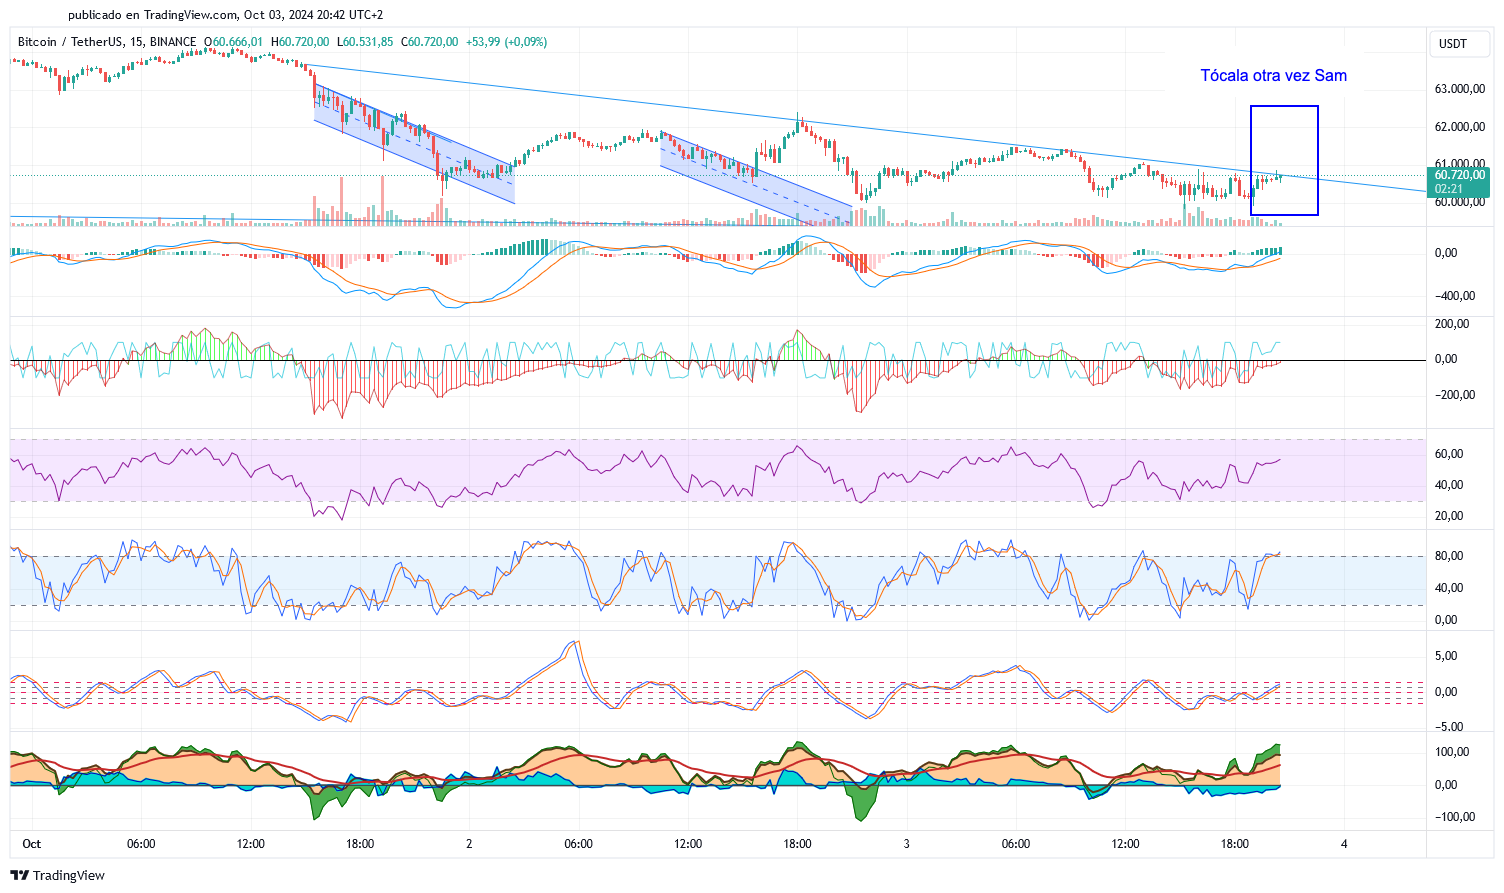The height and width of the screenshot is (893, 1504).
Task: Click the timestamp Oct 03, 2024 20:42 UTC+2
Action: coord(313,15)
